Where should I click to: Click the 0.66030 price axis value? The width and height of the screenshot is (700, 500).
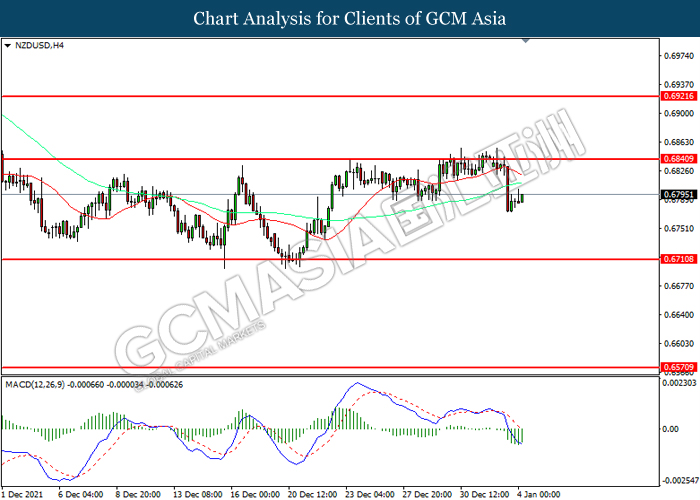679,343
